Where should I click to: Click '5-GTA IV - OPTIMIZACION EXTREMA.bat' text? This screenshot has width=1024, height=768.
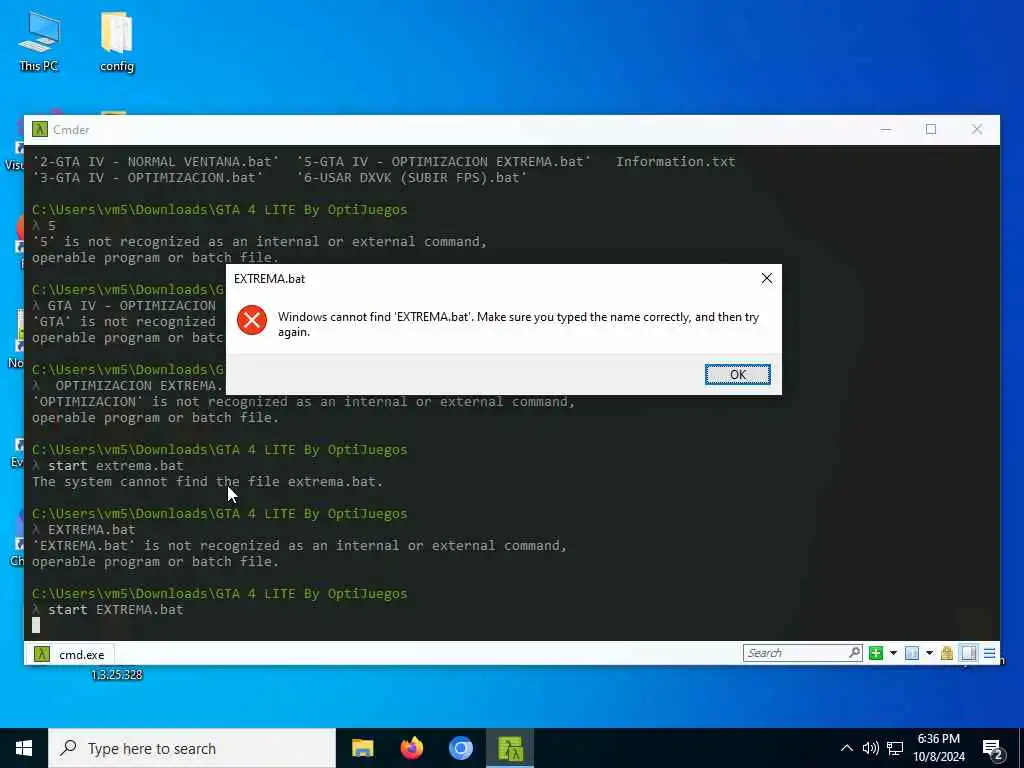443,161
